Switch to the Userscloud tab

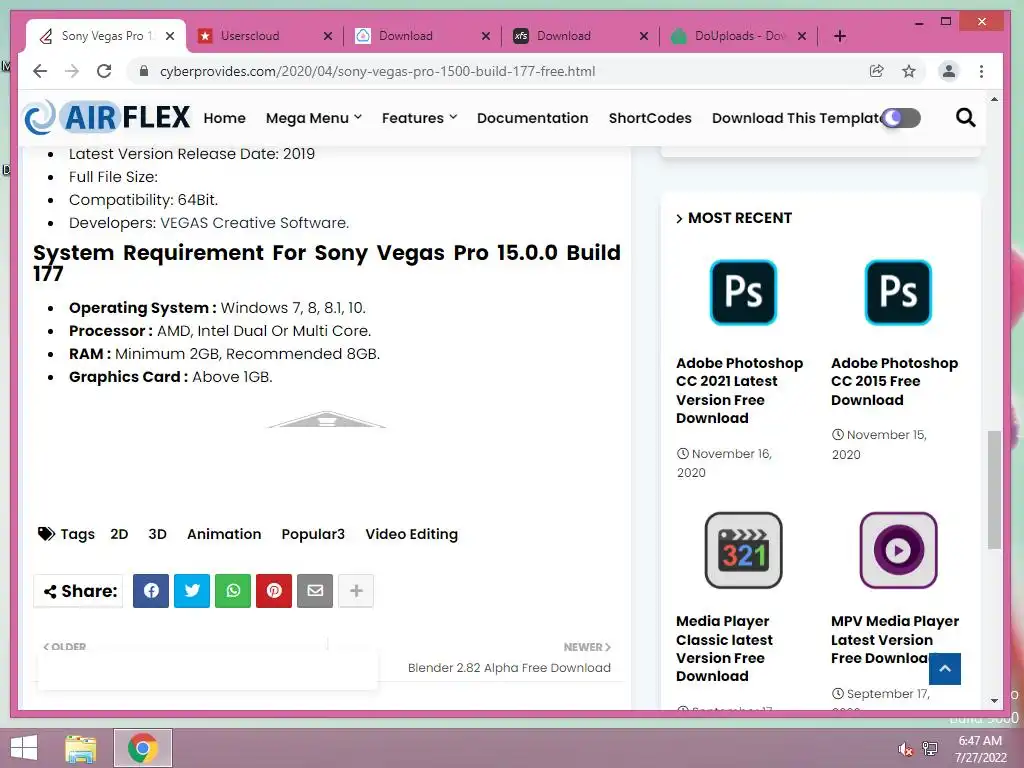249,36
